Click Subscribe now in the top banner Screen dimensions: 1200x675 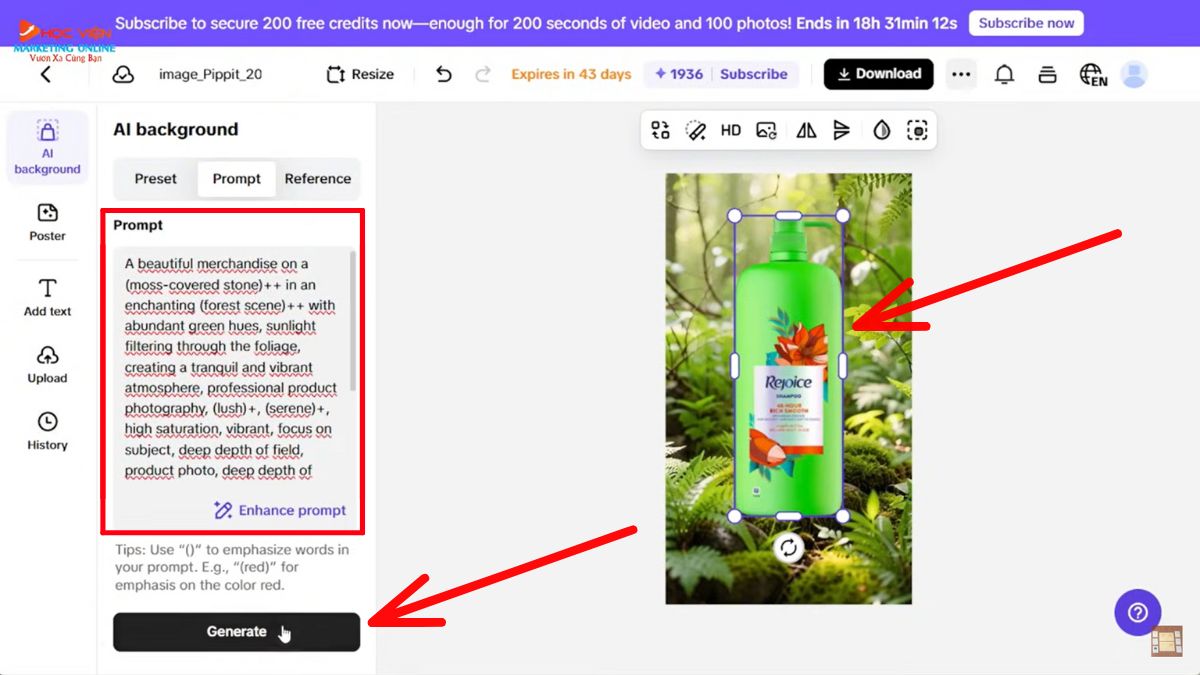[1026, 23]
